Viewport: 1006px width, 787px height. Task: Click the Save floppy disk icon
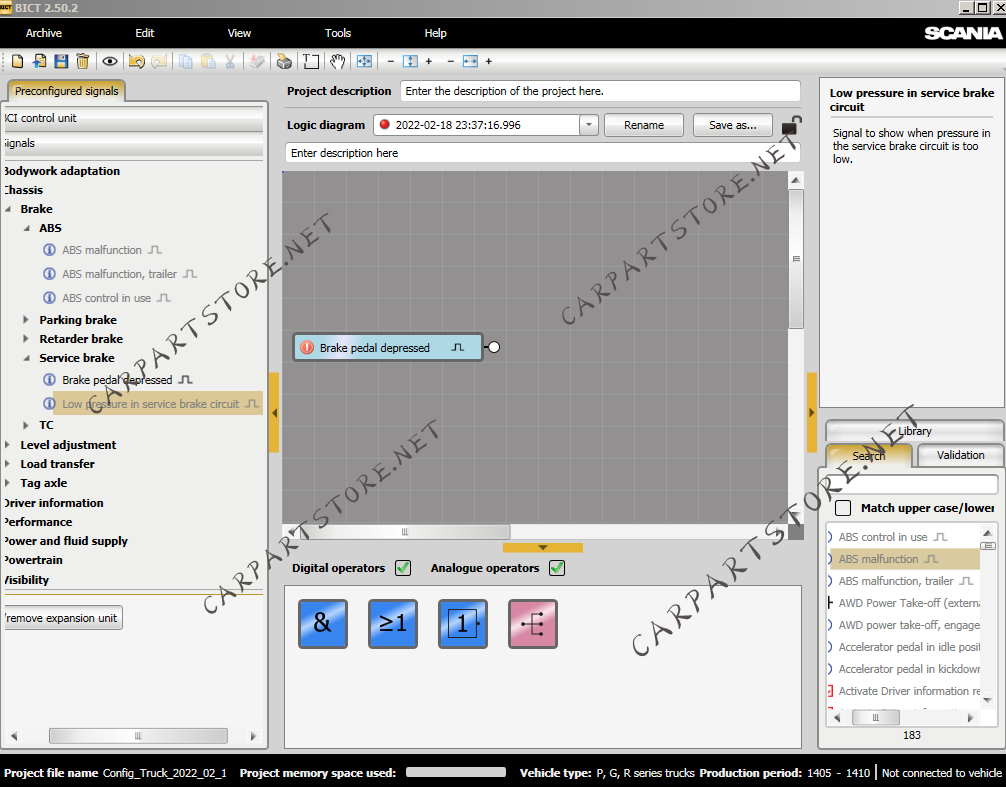click(61, 62)
